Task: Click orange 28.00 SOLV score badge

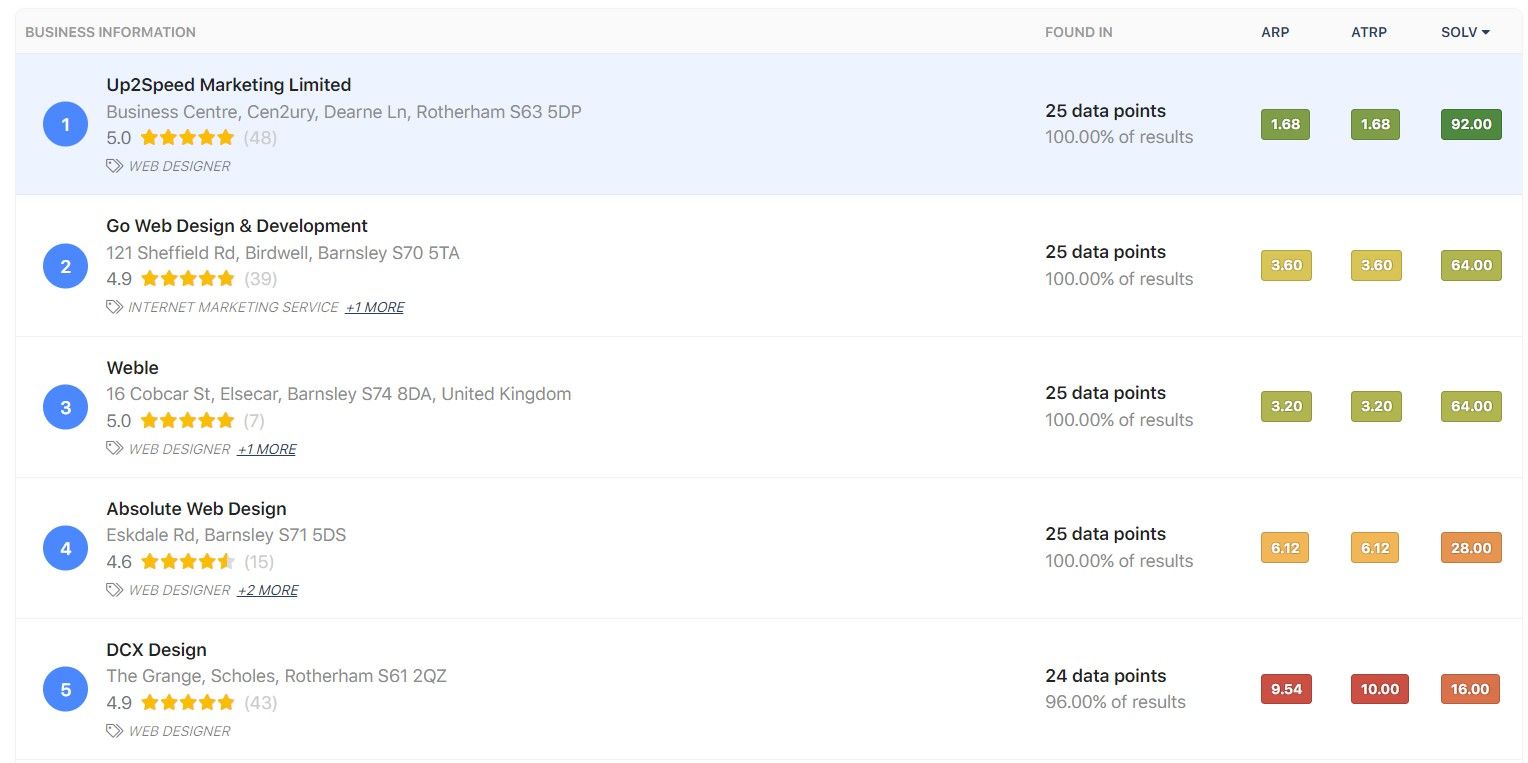Action: pyautogui.click(x=1471, y=548)
